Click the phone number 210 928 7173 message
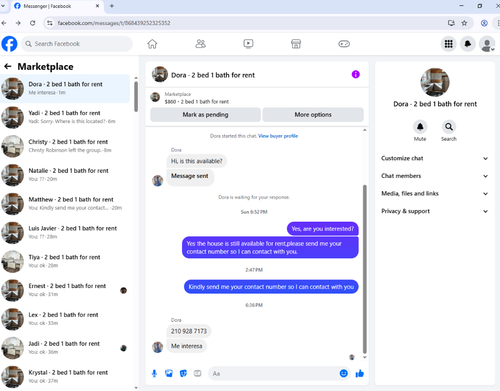The image size is (500, 391). [x=189, y=331]
